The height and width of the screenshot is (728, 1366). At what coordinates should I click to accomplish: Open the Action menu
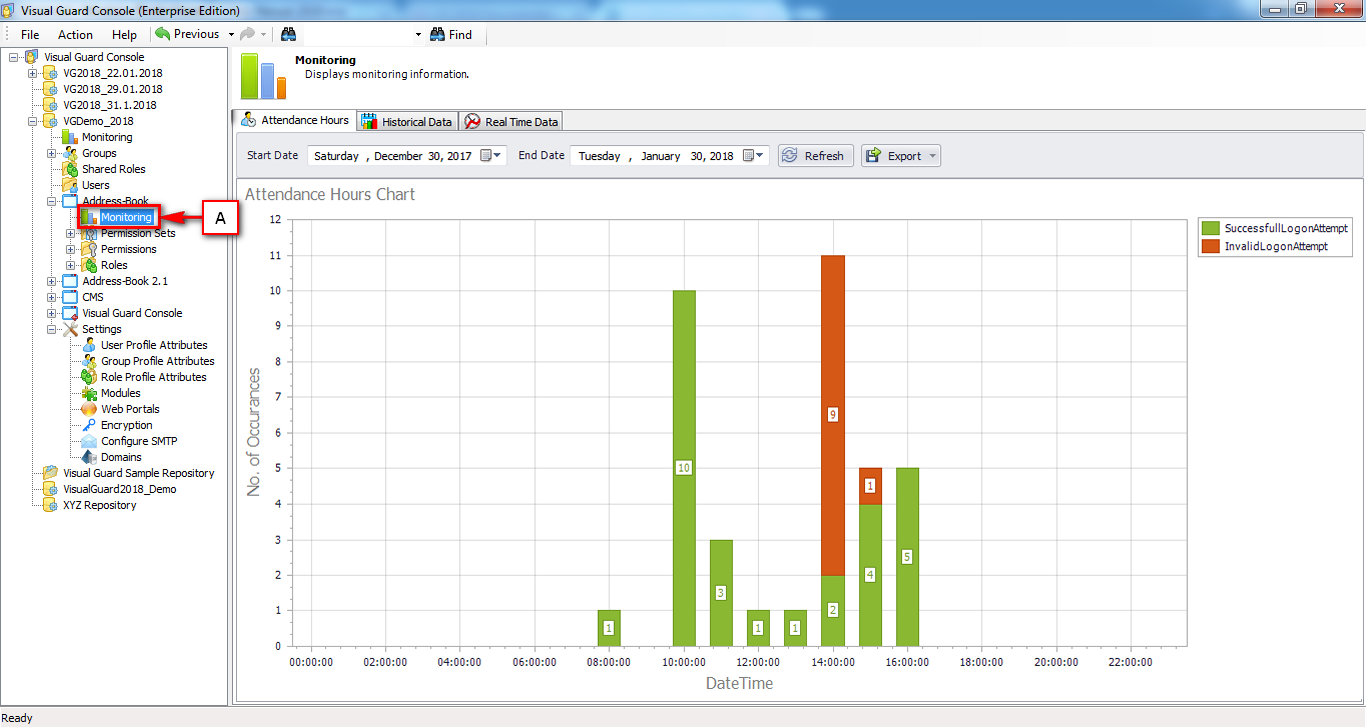coord(75,33)
